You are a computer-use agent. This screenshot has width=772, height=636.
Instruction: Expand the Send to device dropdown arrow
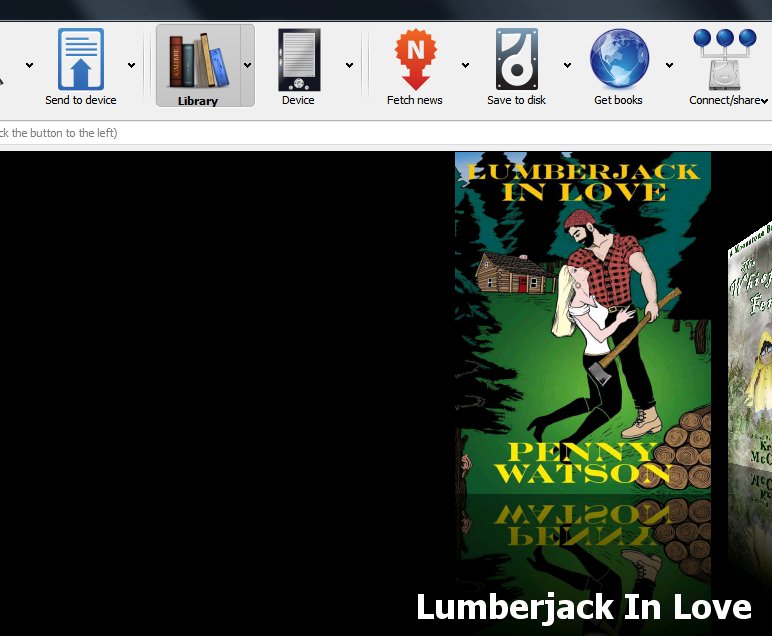coord(131,65)
